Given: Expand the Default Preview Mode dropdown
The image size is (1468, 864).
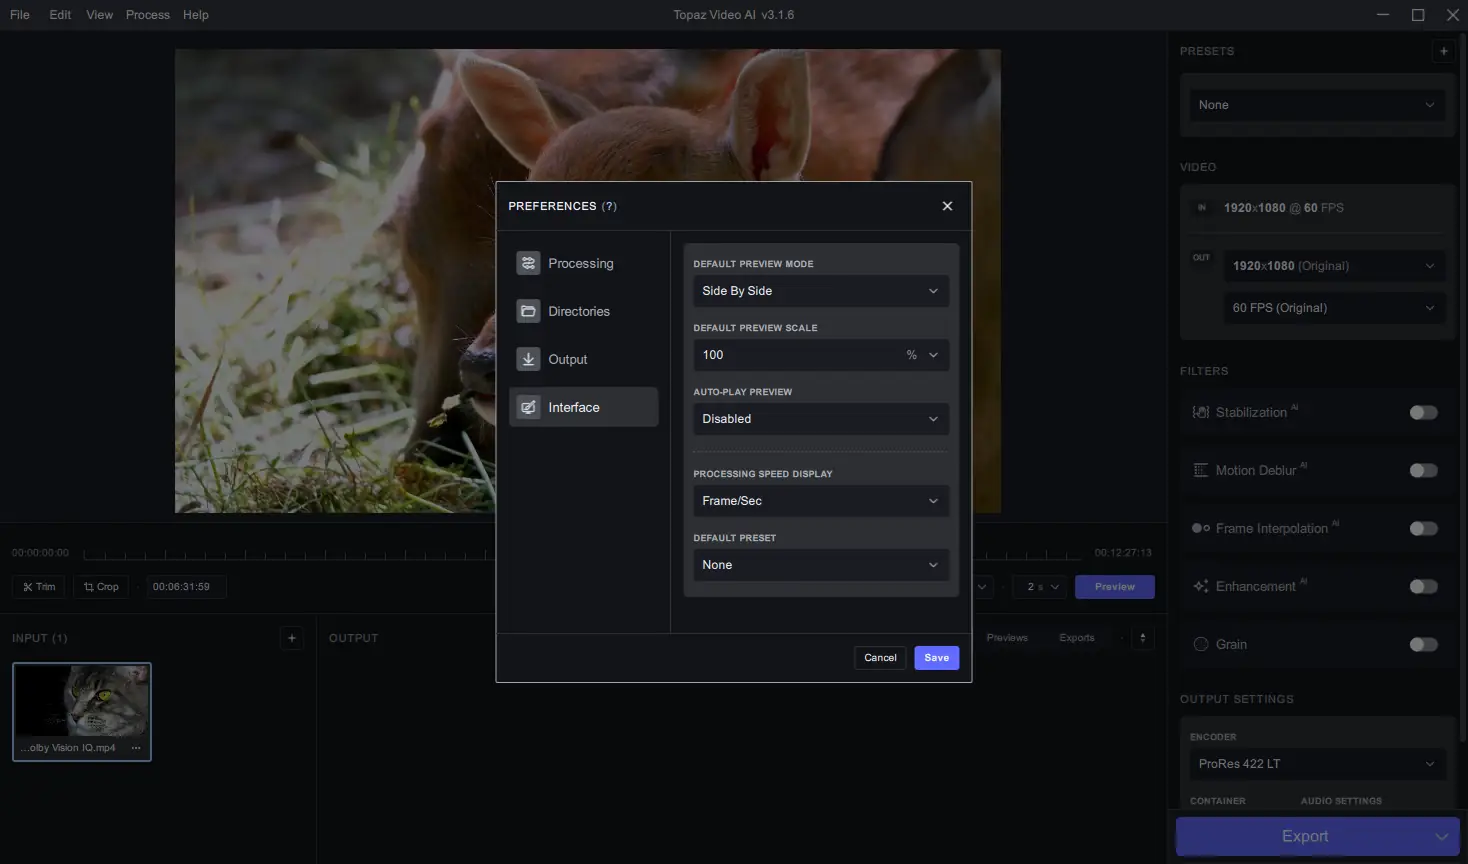Looking at the screenshot, I should pyautogui.click(x=821, y=291).
